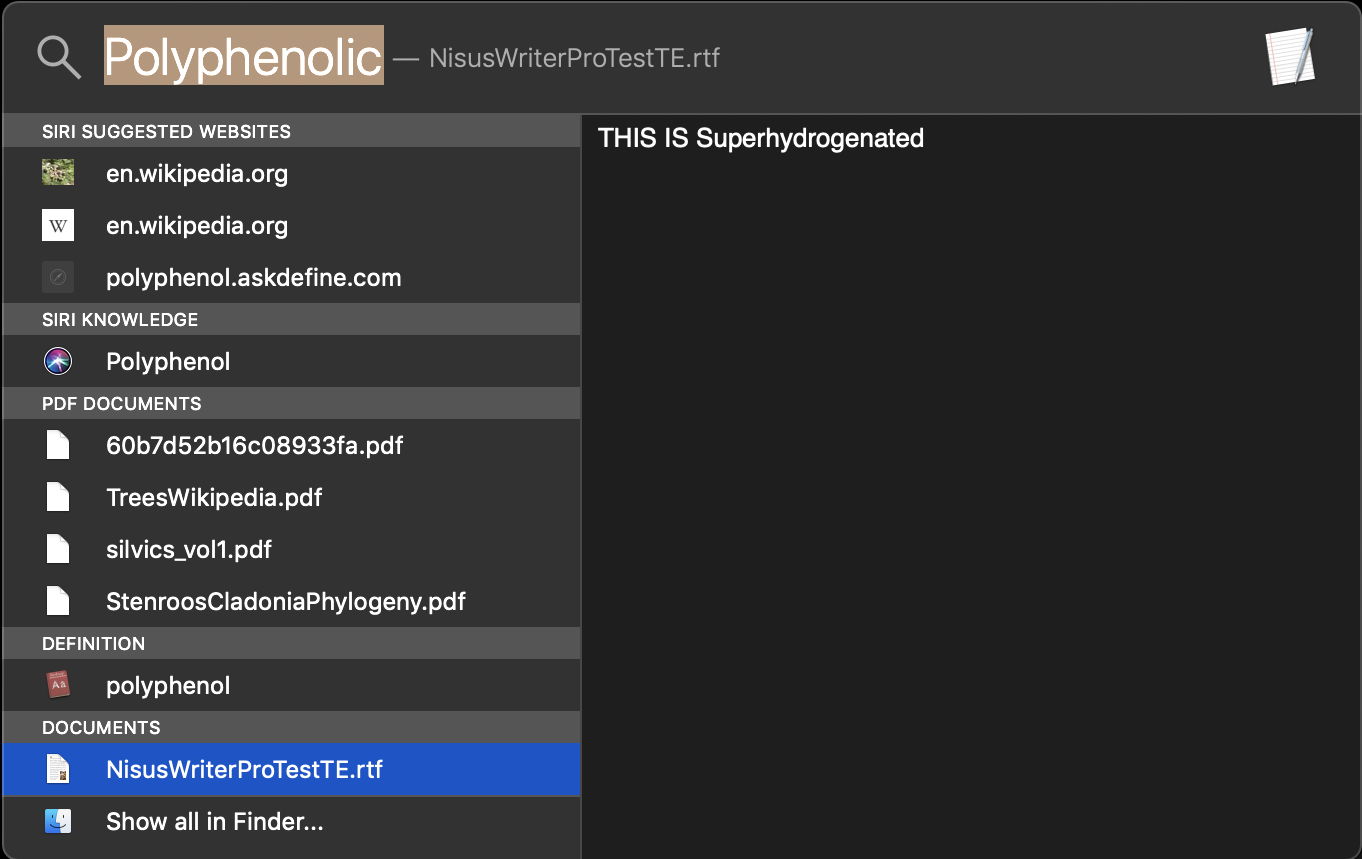
Task: Click the magnifying glass search icon
Action: coord(59,58)
